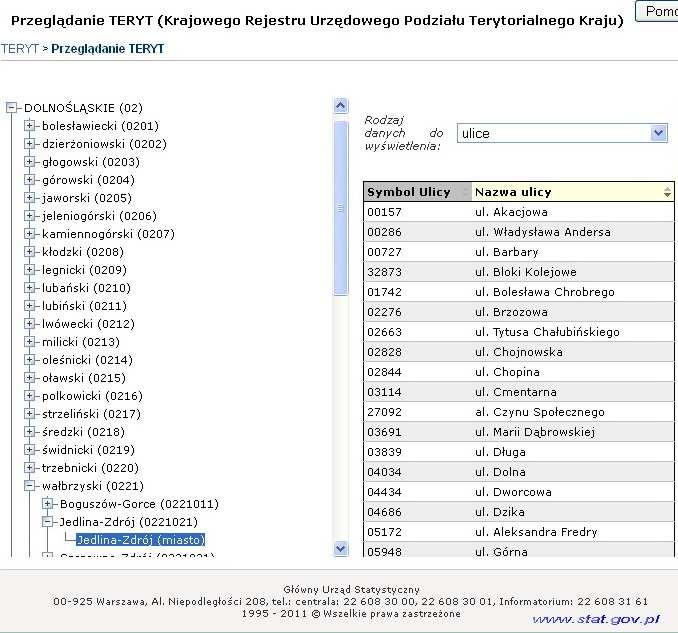Viewport: 678px width, 633px height.
Task: Click the tree scrollbar down arrow
Action: coord(341,549)
